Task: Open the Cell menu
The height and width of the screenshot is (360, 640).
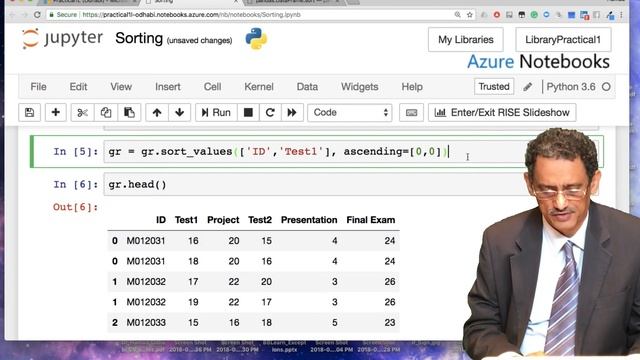Action: coord(212,87)
